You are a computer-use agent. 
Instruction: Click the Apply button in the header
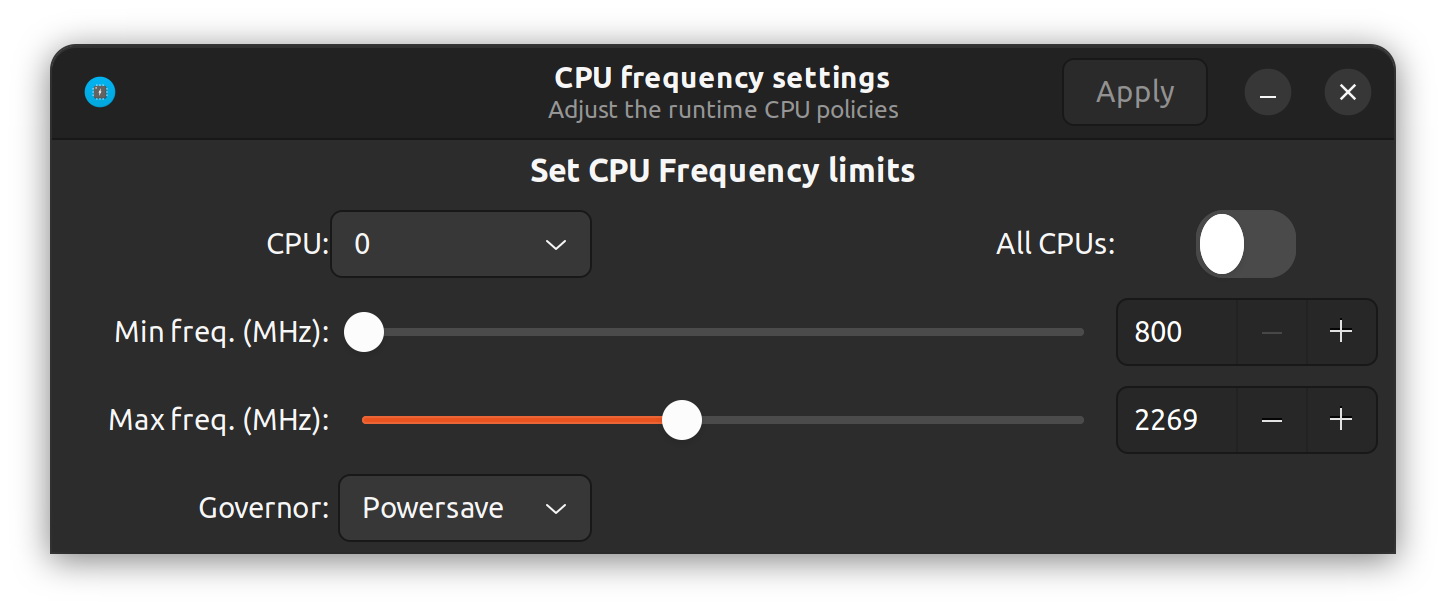pos(1134,93)
